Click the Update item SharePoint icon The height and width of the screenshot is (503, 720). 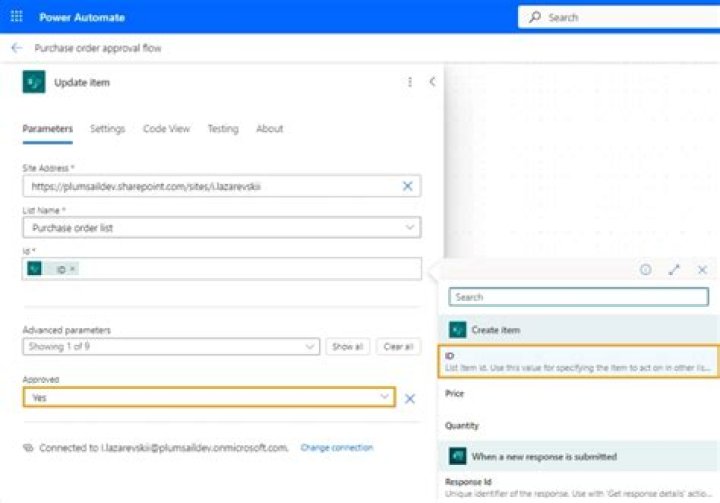[x=34, y=82]
